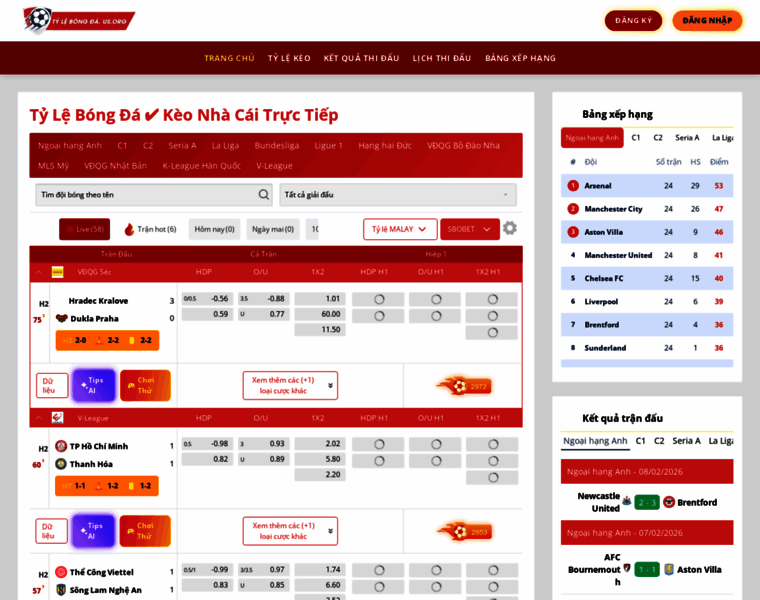Image resolution: width=760 pixels, height=600 pixels.
Task: Click the Brentford crest in results
Action: 669,502
